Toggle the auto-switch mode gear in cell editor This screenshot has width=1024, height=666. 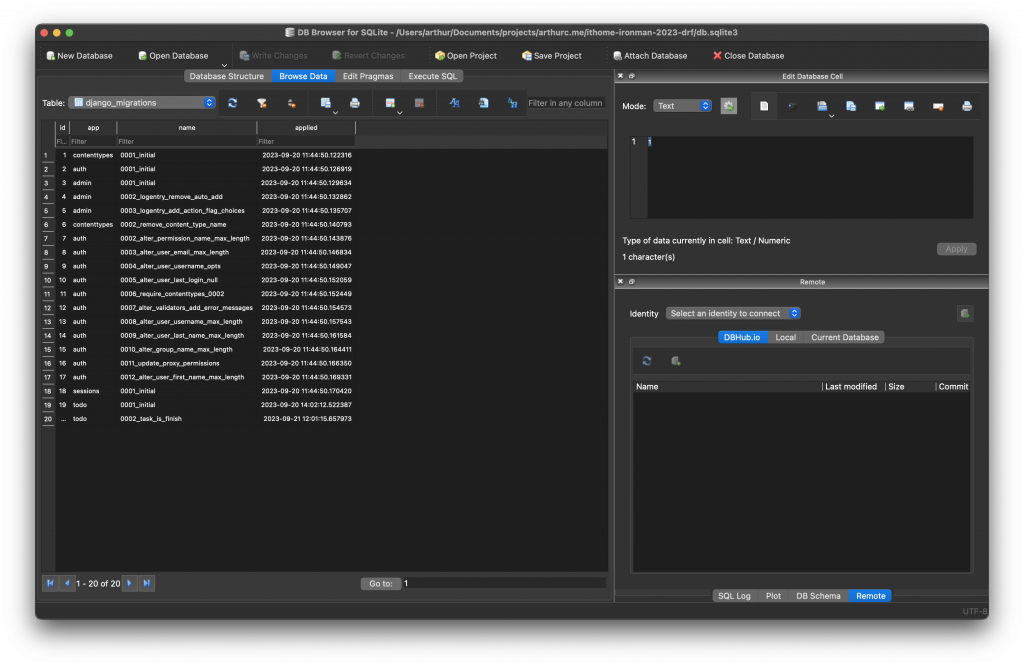click(729, 106)
